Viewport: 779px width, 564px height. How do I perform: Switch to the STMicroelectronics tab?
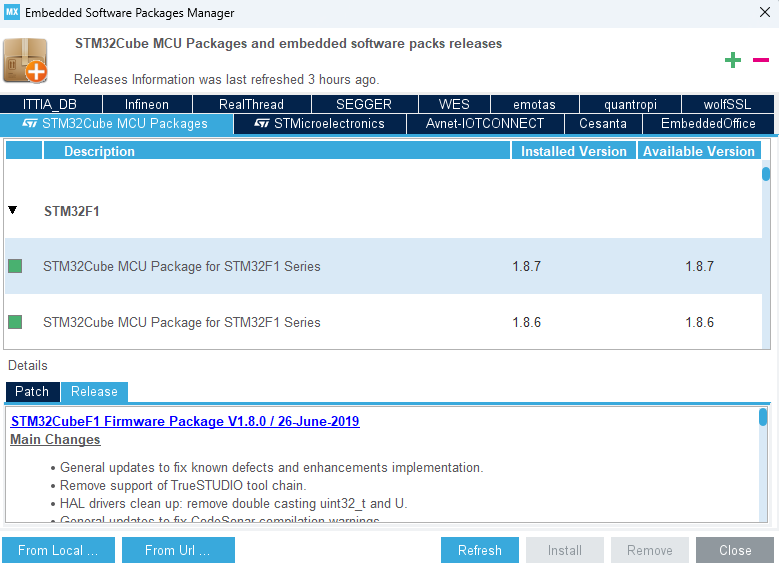pyautogui.click(x=319, y=124)
